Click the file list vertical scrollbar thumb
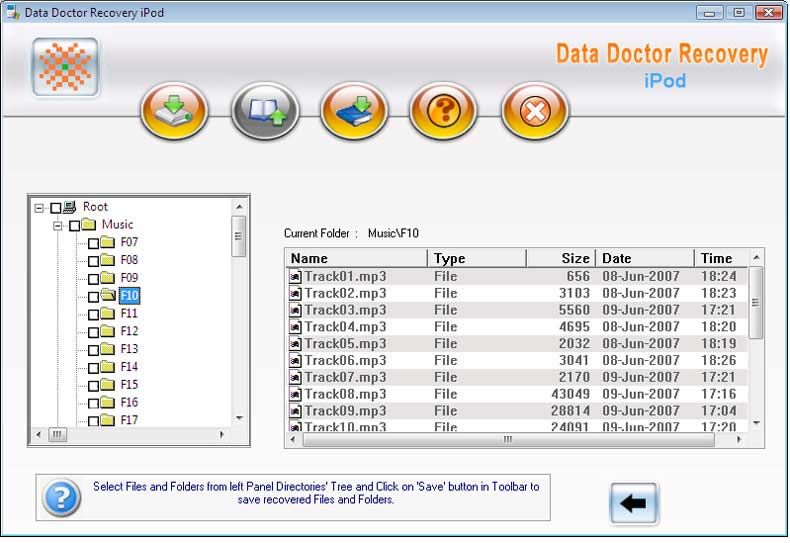 pyautogui.click(x=756, y=303)
